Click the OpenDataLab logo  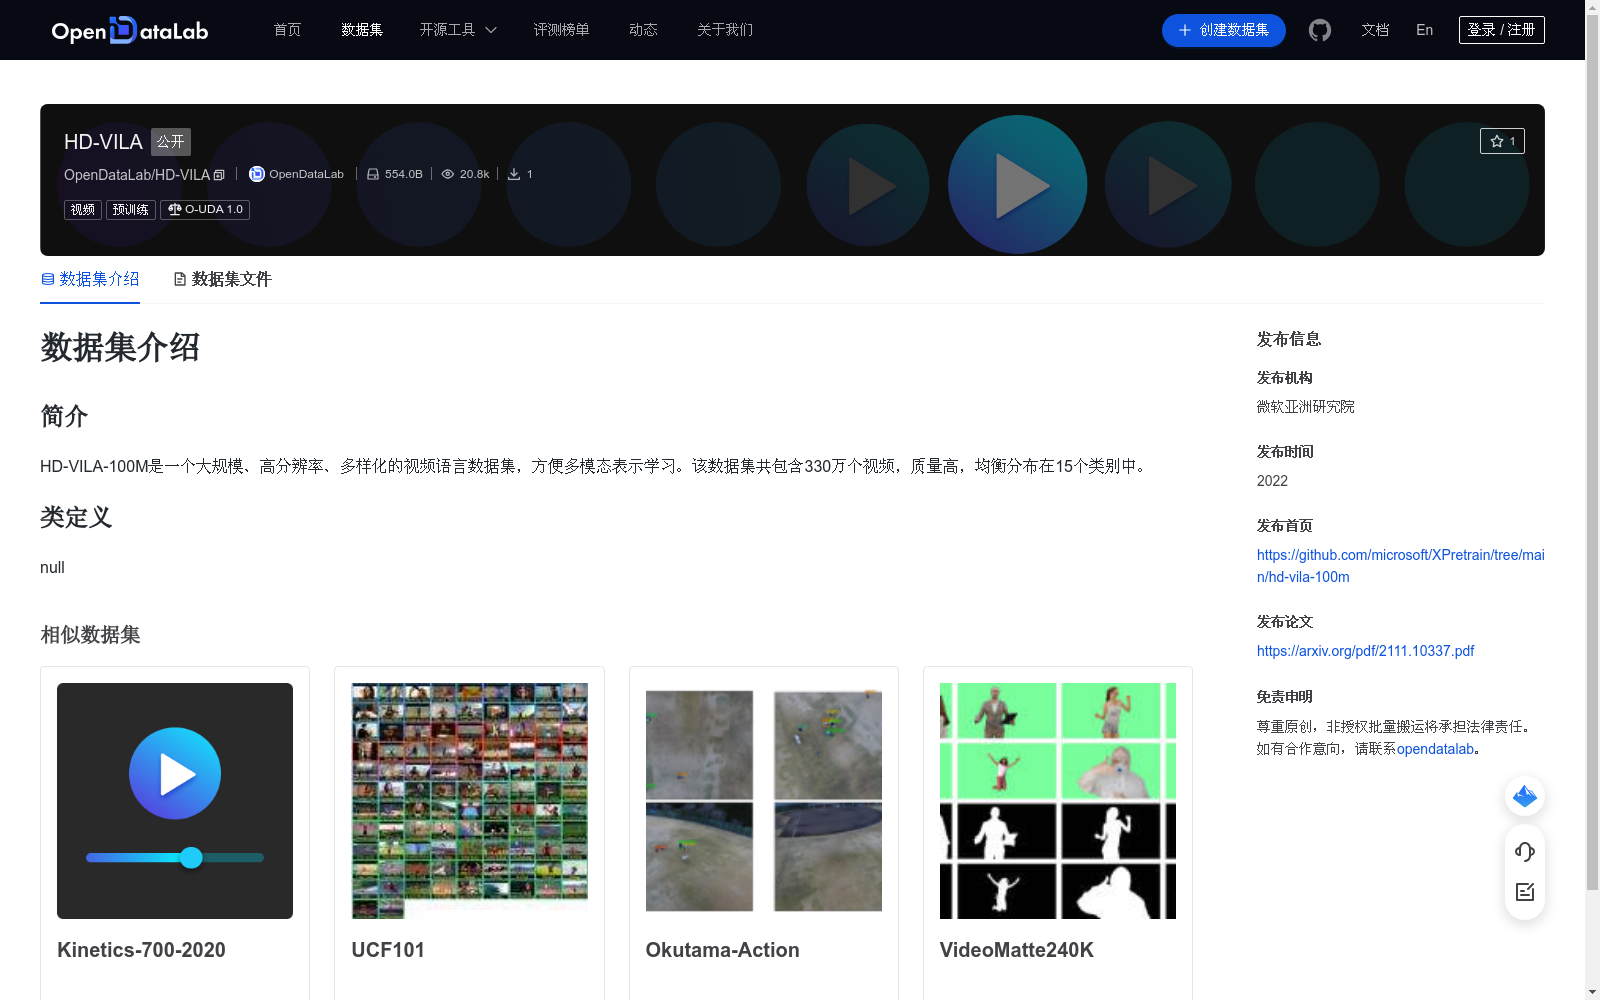point(130,30)
